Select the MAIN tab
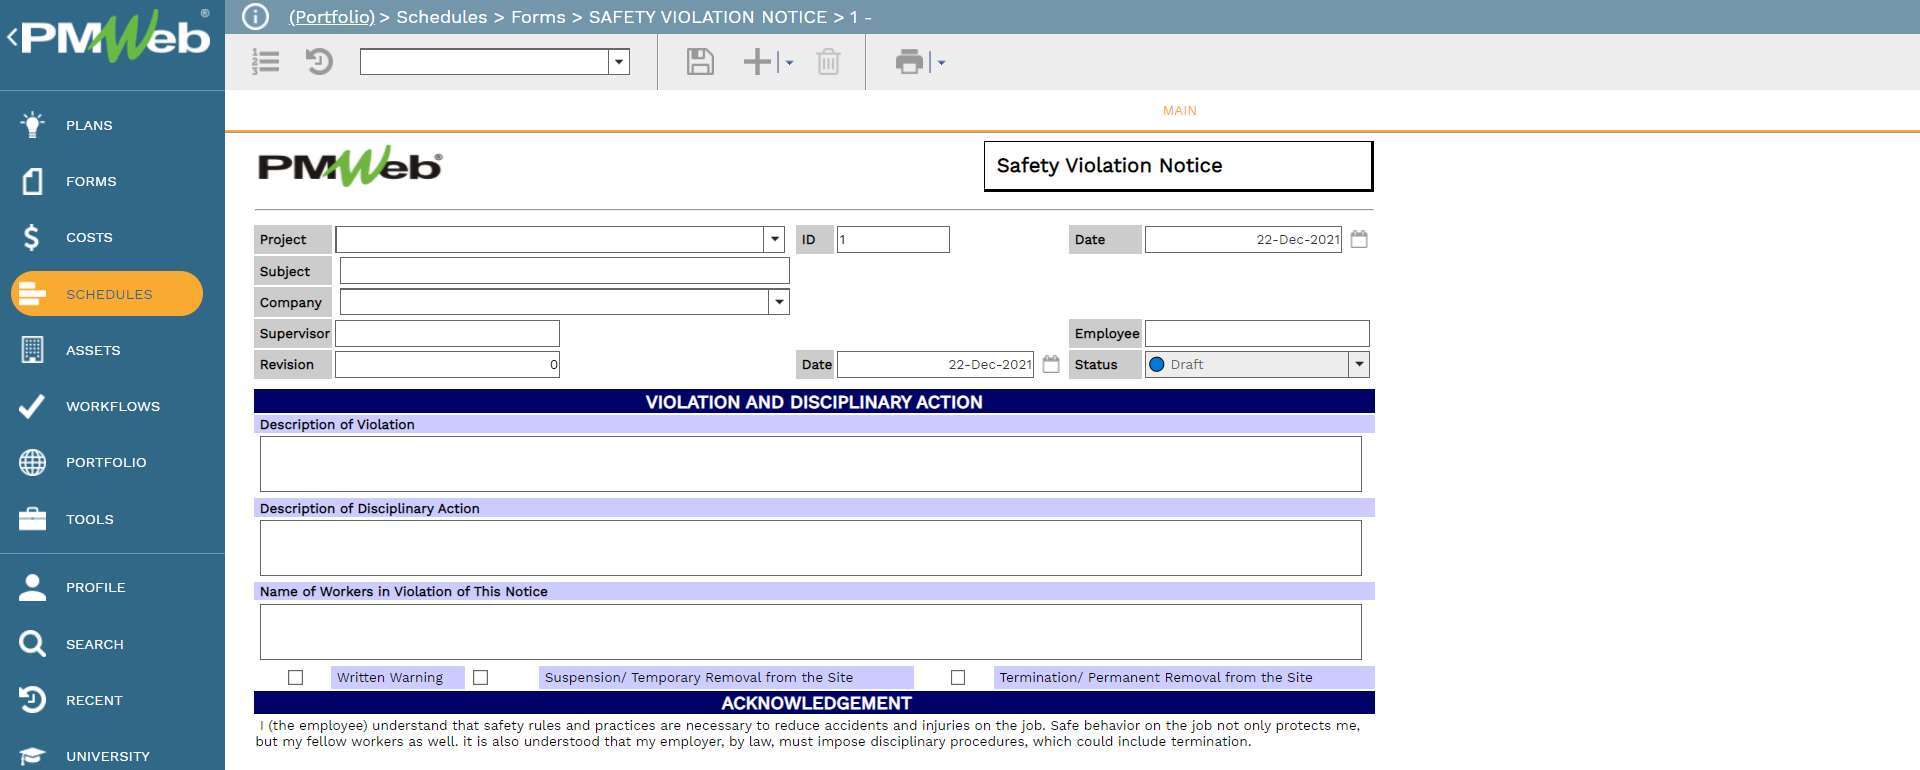The width and height of the screenshot is (1920, 770). point(1179,111)
